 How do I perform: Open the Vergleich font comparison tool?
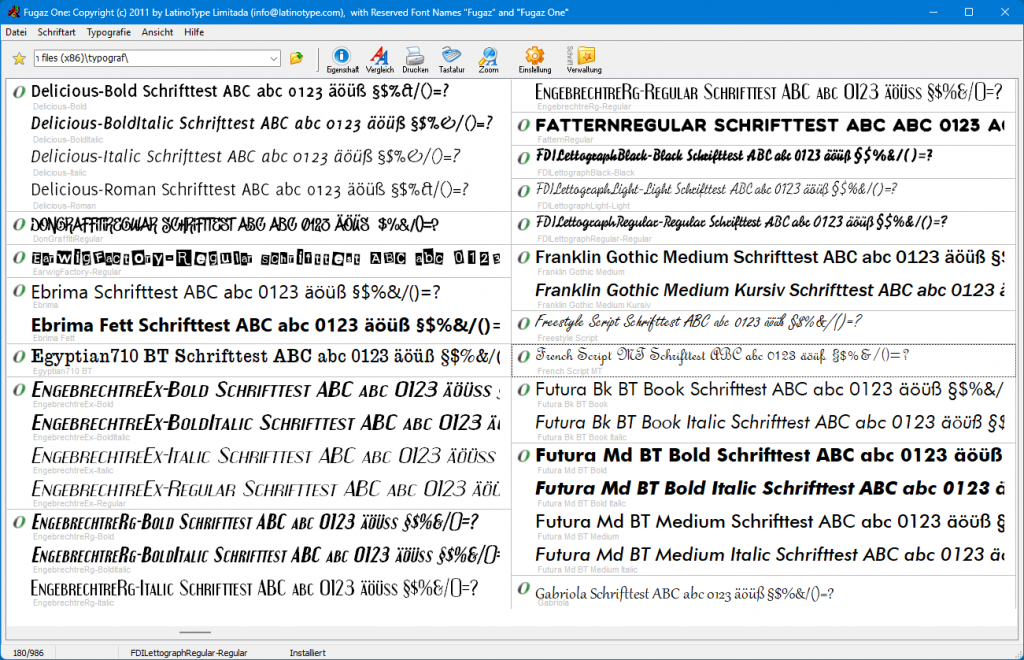(x=380, y=58)
